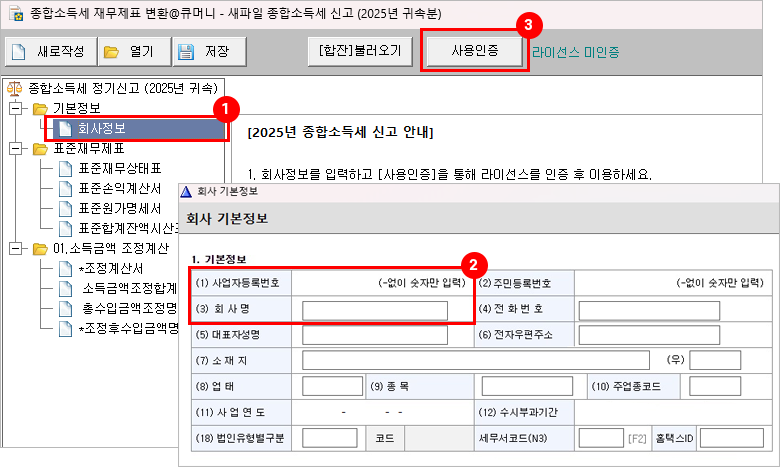Focus the 소재지 address field
The image size is (780, 467).
(476, 360)
